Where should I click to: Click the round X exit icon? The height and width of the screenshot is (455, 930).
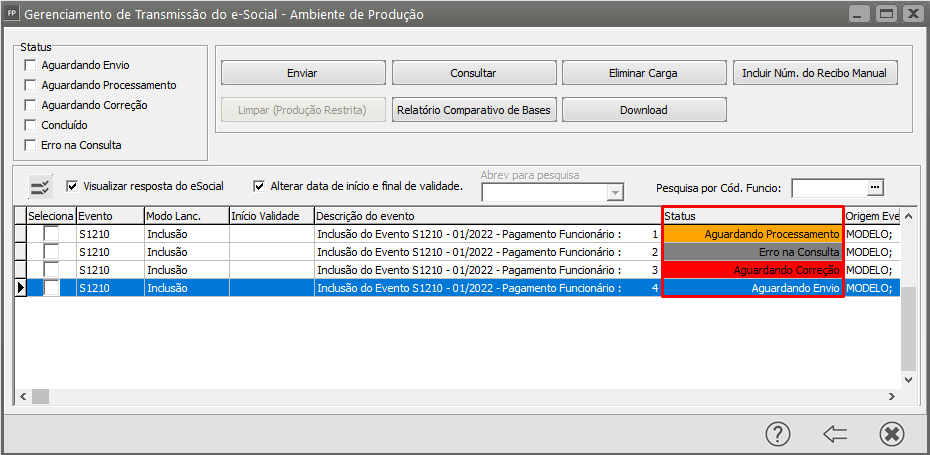pos(891,434)
